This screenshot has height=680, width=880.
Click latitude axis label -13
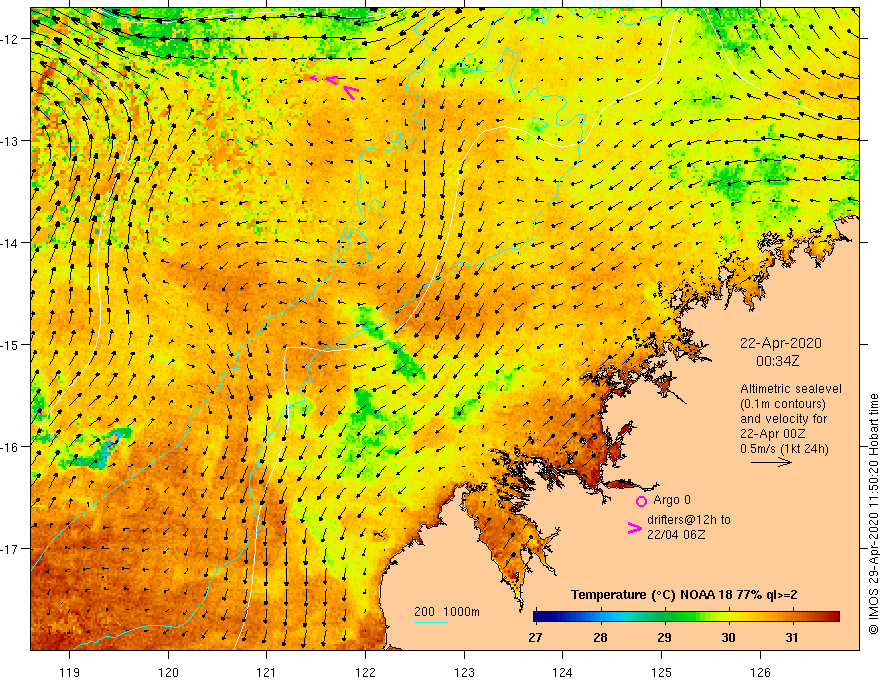(10, 141)
